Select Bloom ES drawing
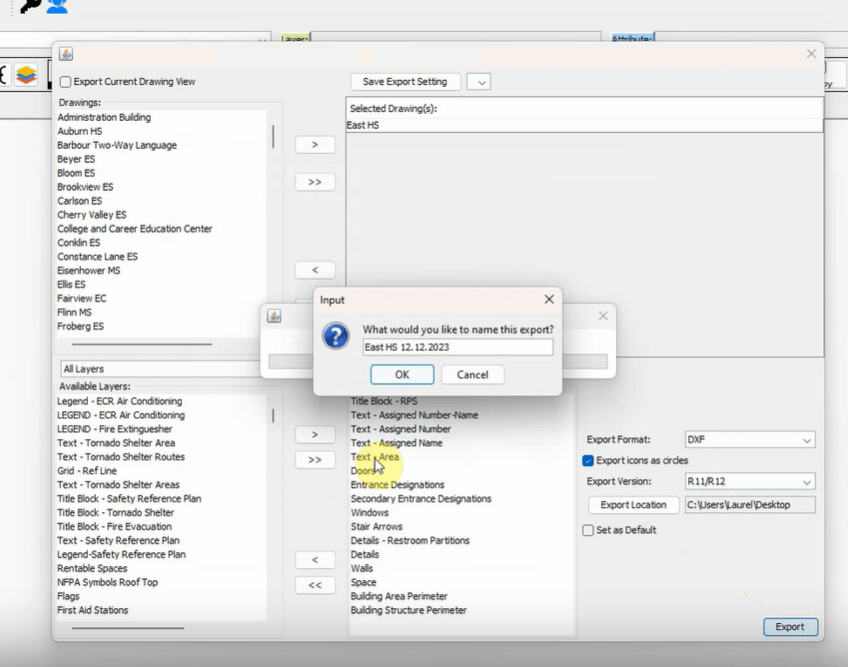The width and height of the screenshot is (848, 667). [76, 173]
